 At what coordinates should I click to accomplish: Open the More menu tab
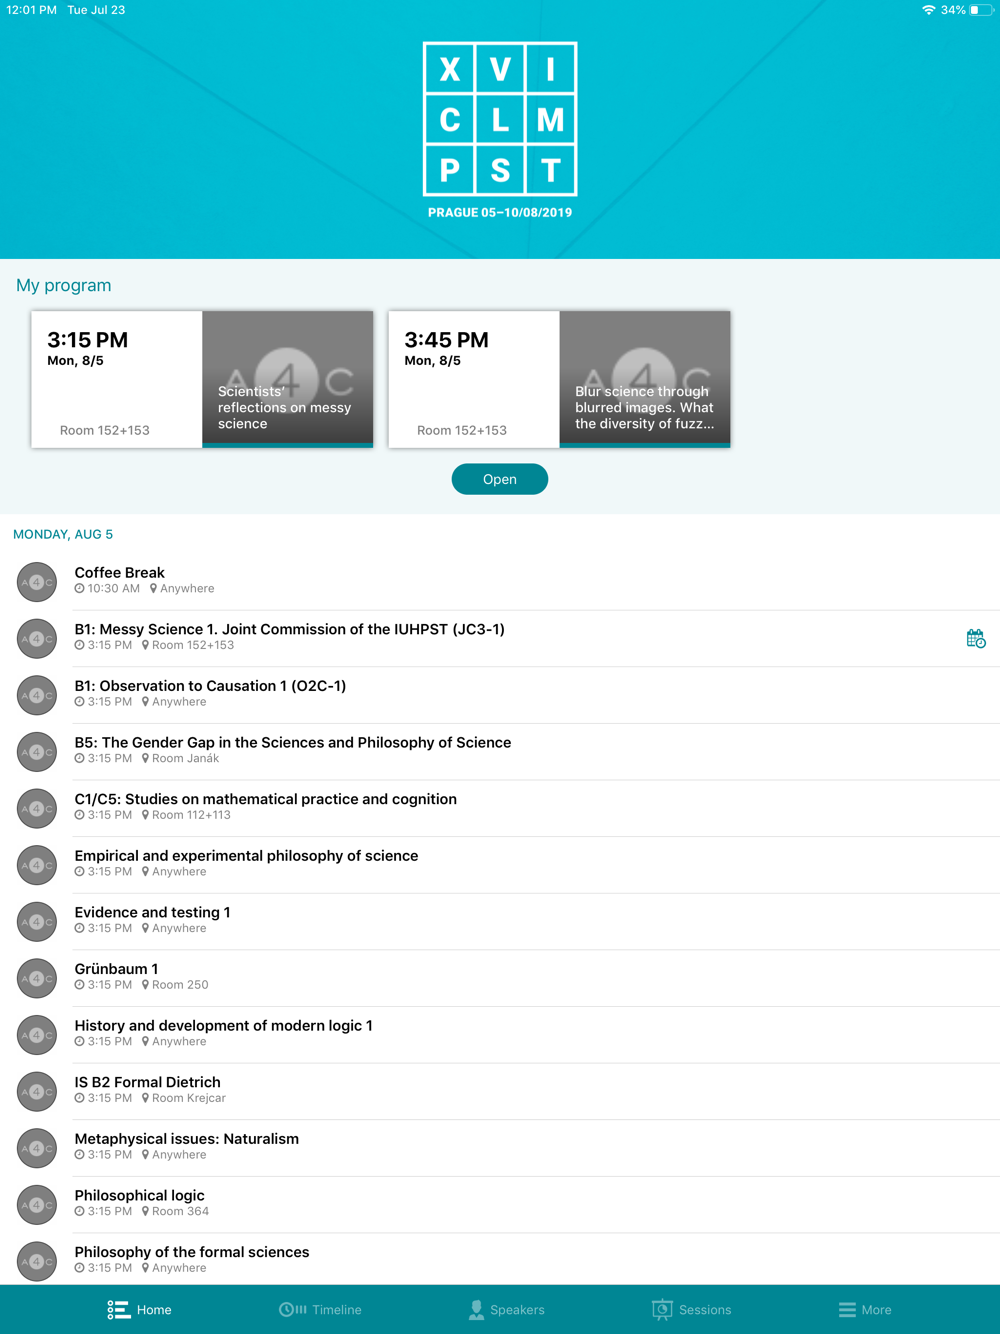coord(865,1310)
